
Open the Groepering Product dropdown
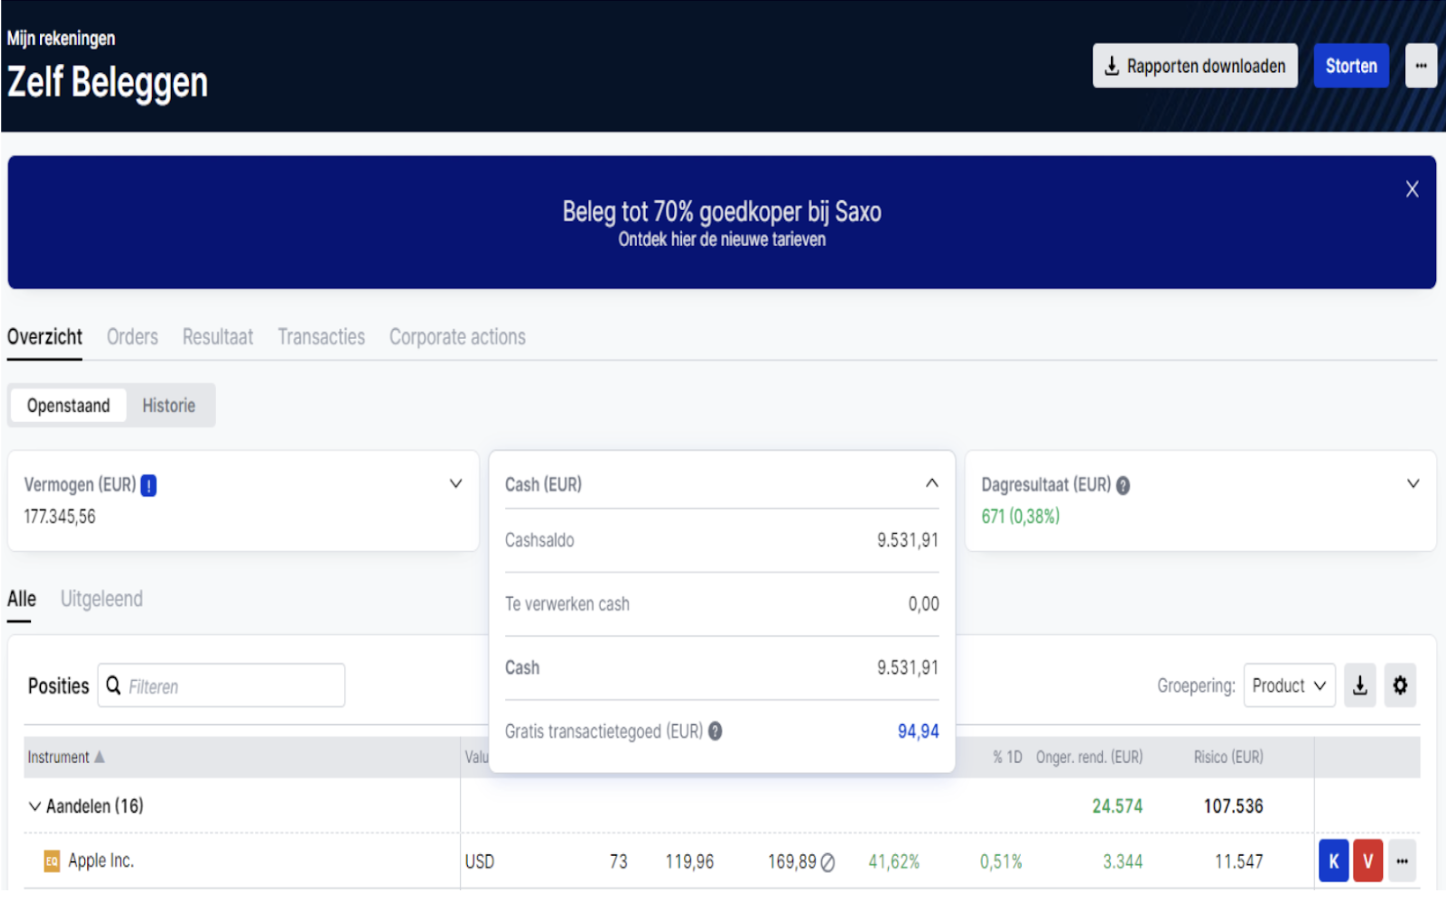coord(1289,686)
